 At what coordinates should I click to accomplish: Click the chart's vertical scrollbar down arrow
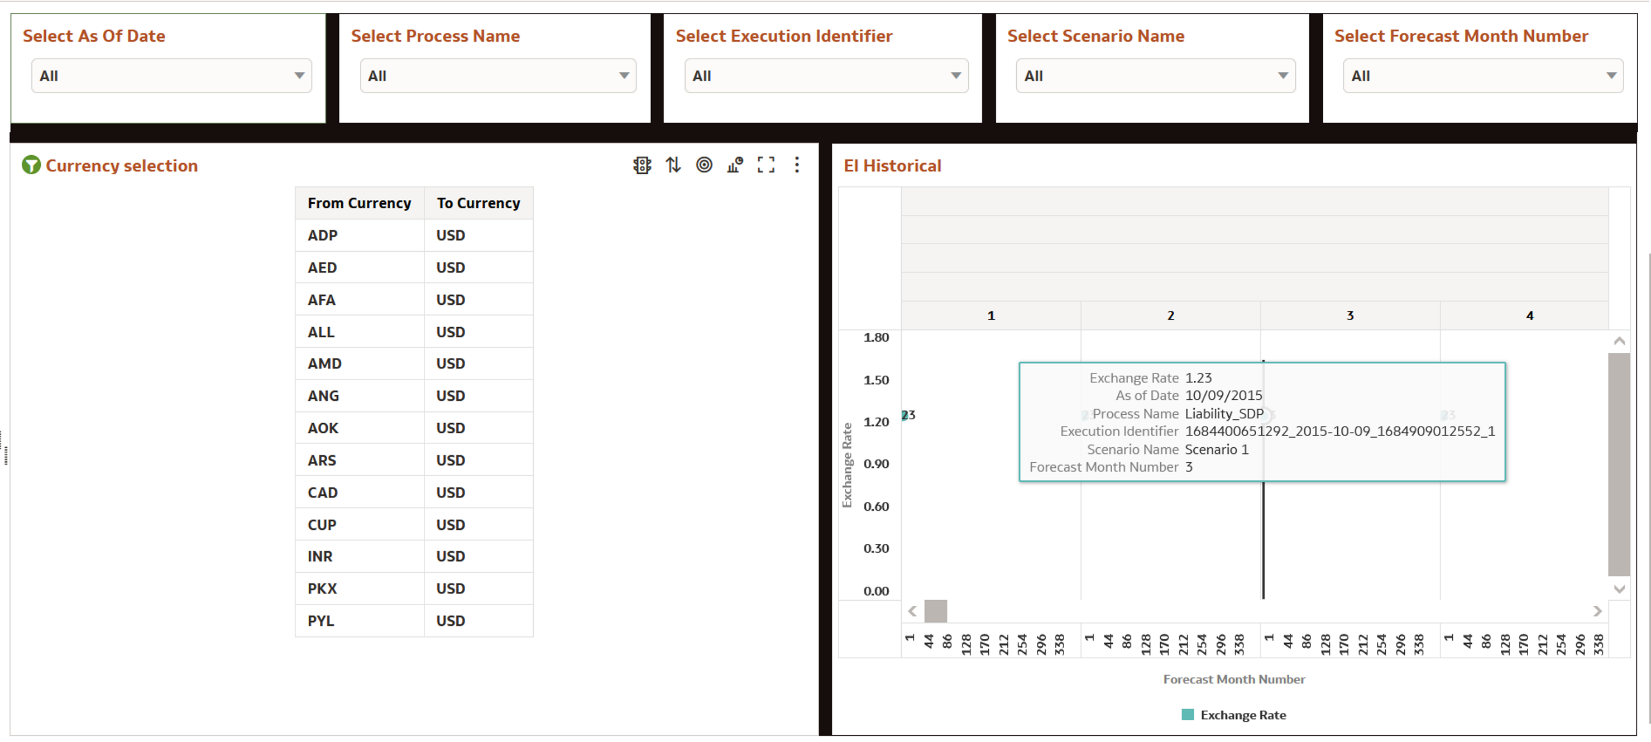[x=1619, y=589]
